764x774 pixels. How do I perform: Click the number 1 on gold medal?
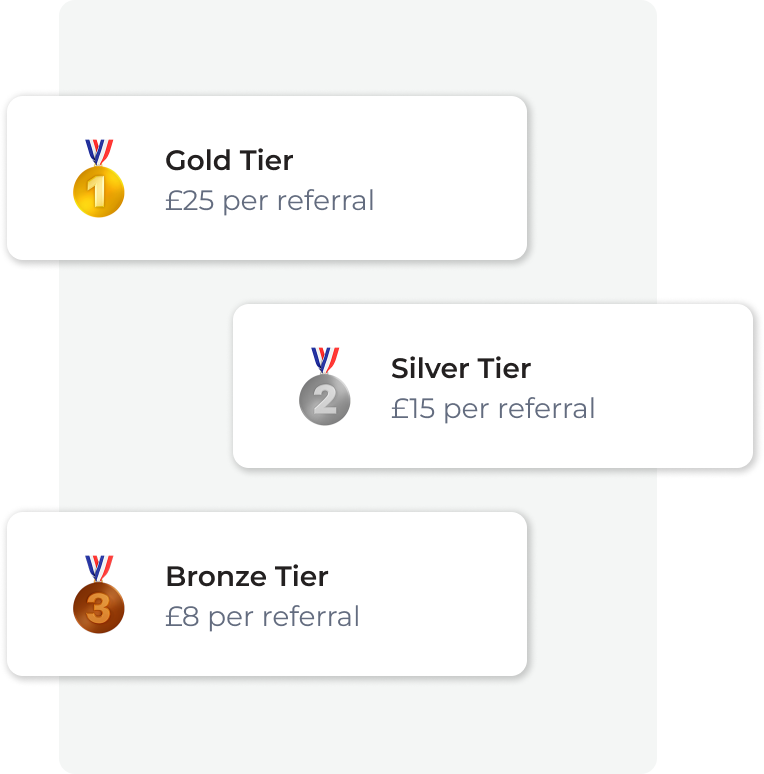click(x=97, y=192)
